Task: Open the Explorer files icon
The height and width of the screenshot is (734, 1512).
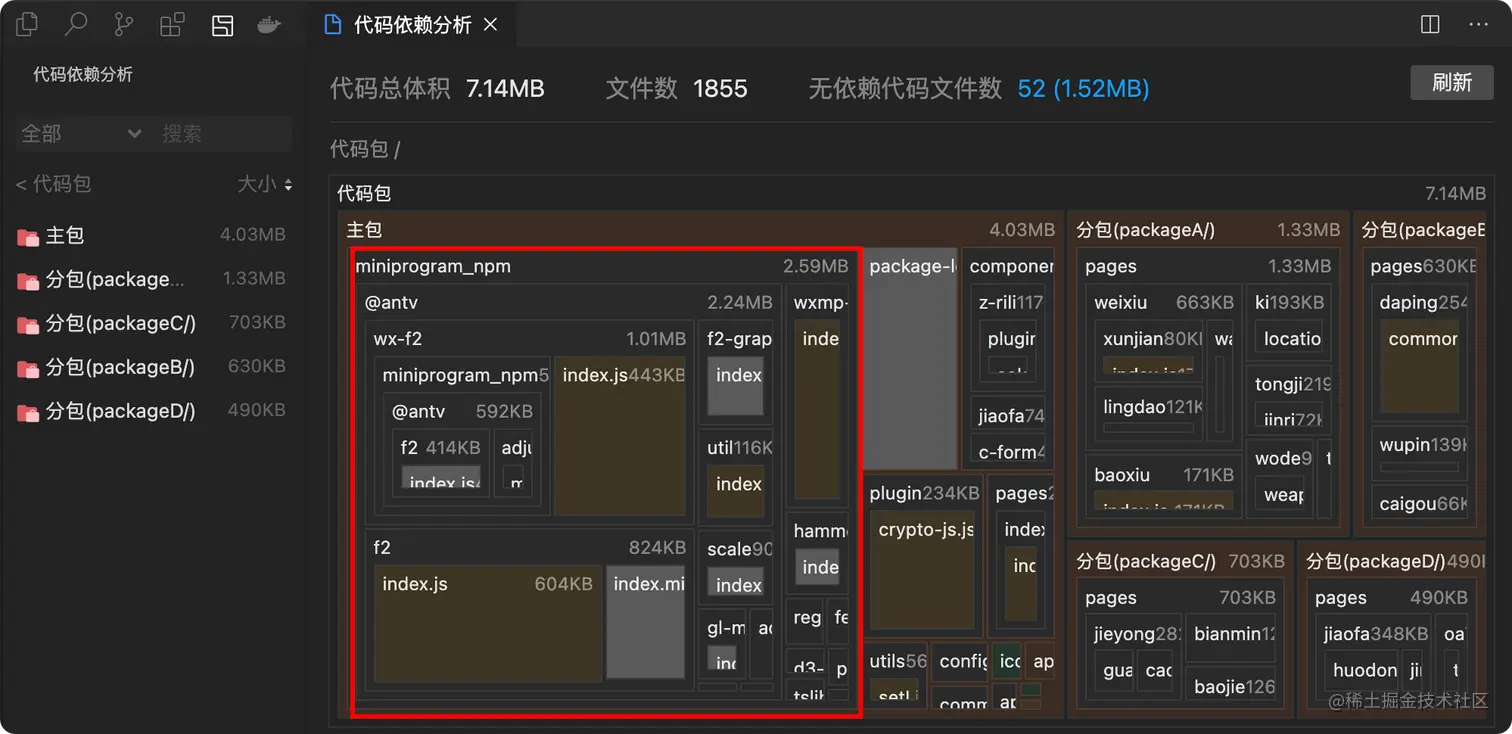Action: point(27,25)
